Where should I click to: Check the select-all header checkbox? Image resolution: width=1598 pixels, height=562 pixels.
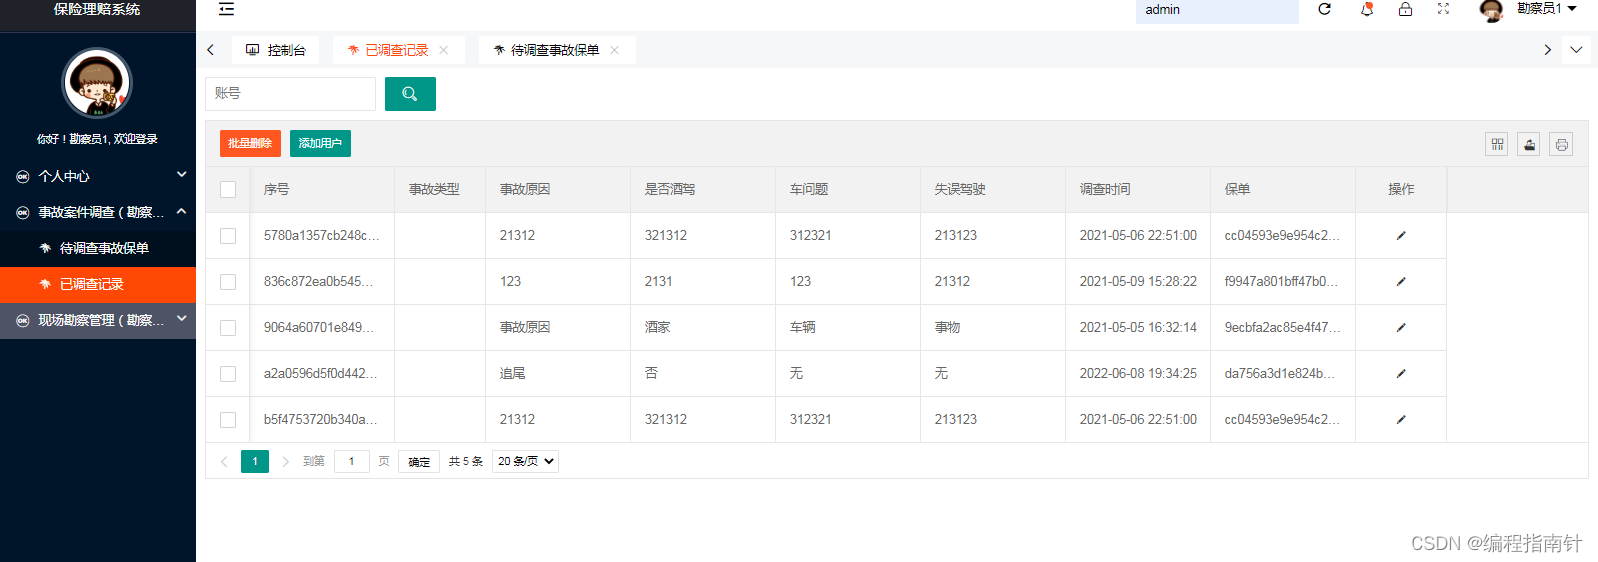coord(228,190)
